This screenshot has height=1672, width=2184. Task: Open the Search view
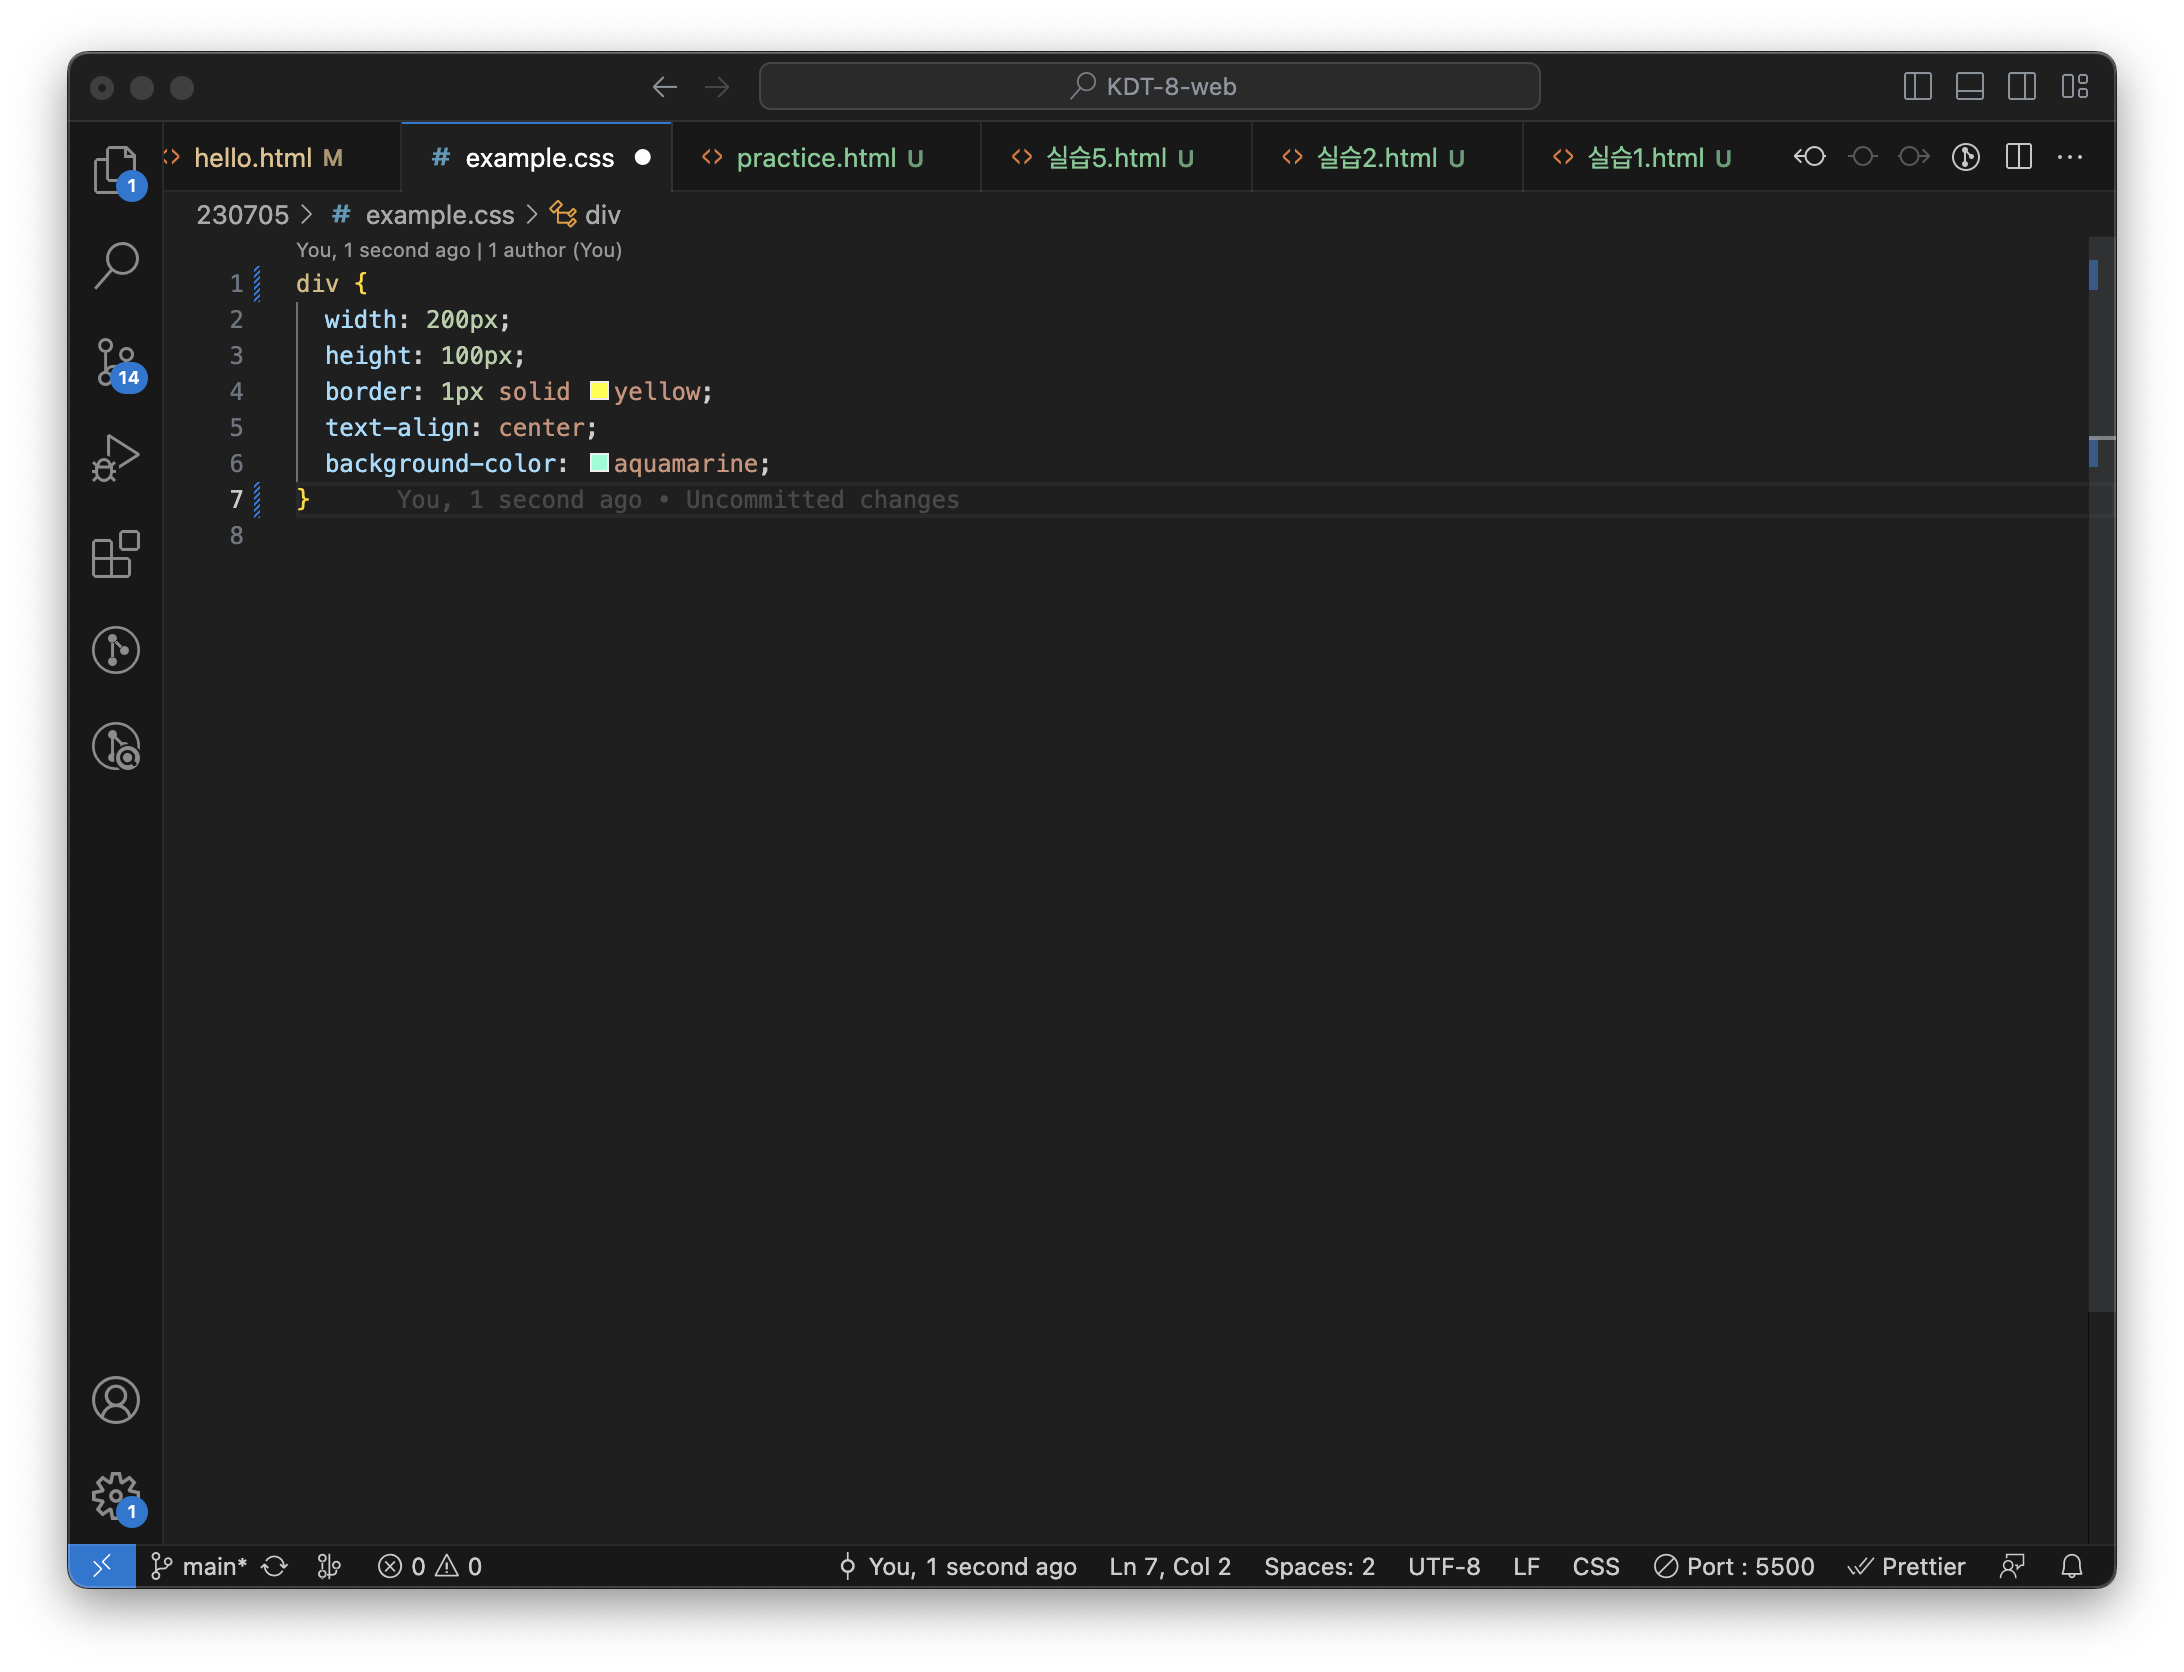[116, 265]
